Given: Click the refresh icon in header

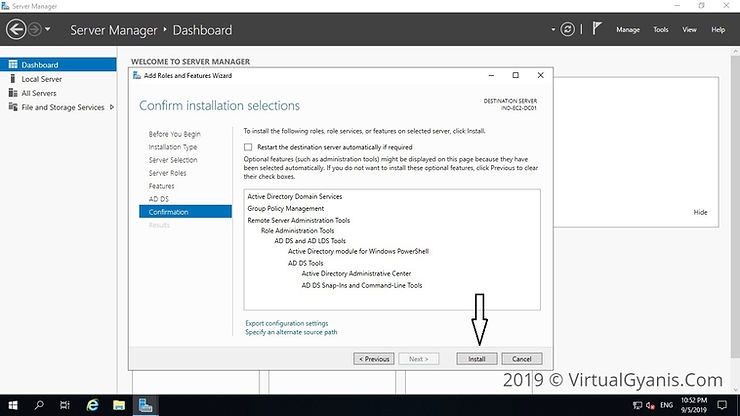Looking at the screenshot, I should [569, 30].
